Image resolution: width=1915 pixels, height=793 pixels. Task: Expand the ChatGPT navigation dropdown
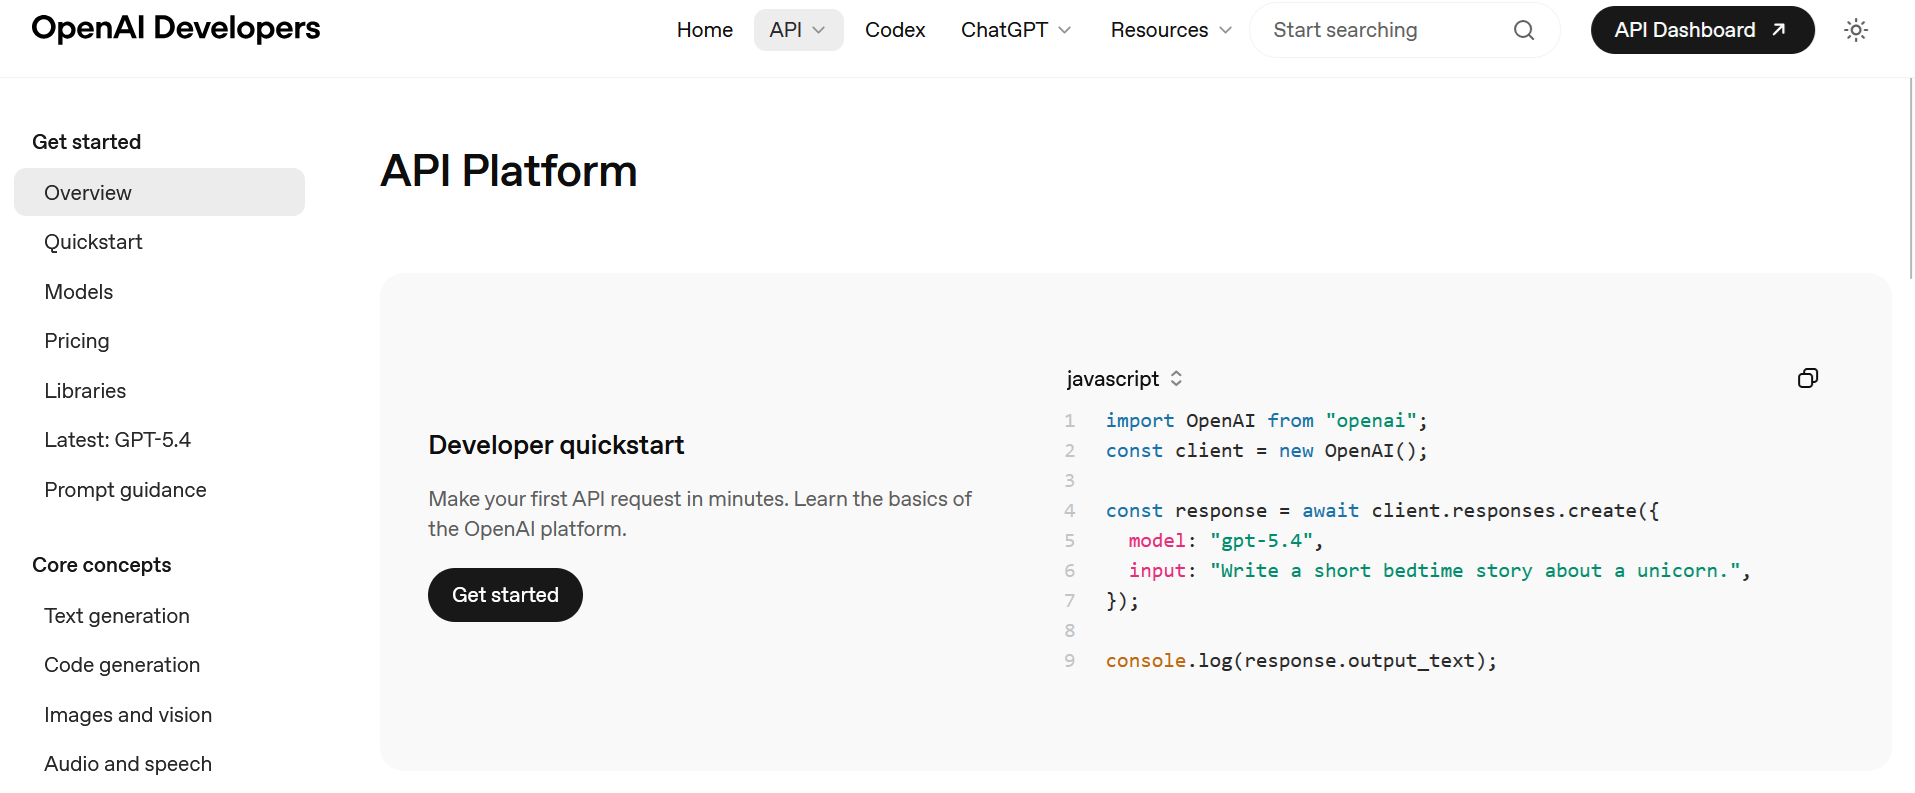(1015, 30)
